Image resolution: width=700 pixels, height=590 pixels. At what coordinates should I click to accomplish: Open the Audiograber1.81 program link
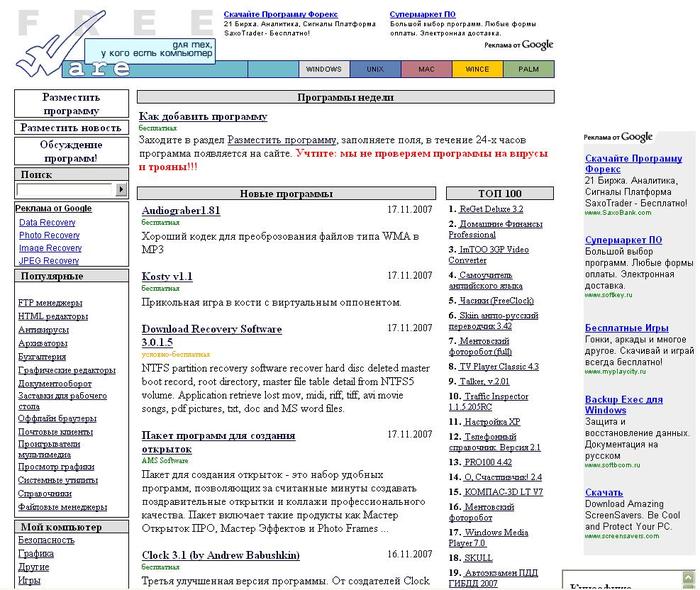coord(181,210)
